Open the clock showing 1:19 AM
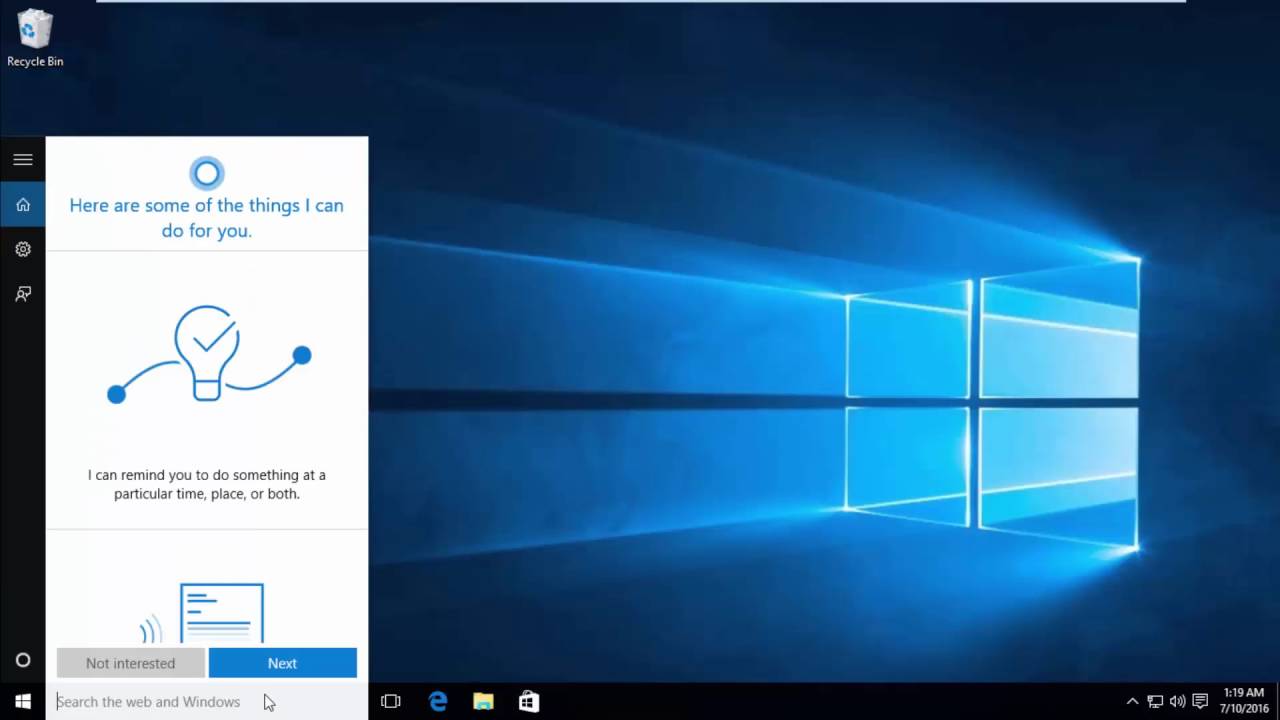1280x720 pixels. [1244, 701]
